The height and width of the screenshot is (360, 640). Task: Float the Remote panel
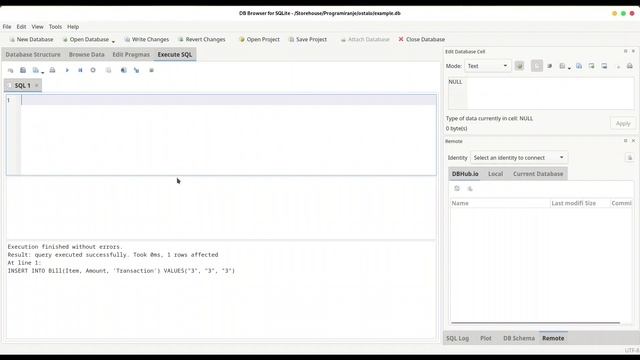pyautogui.click(x=625, y=140)
